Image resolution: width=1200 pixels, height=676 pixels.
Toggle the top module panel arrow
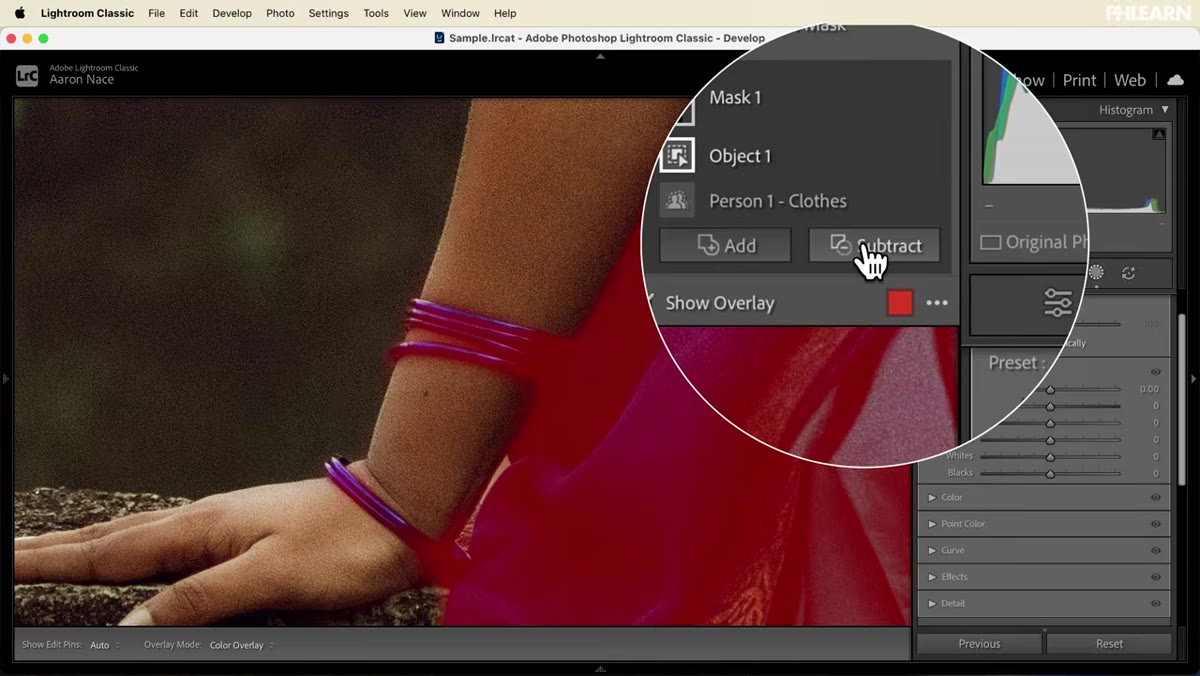(600, 57)
